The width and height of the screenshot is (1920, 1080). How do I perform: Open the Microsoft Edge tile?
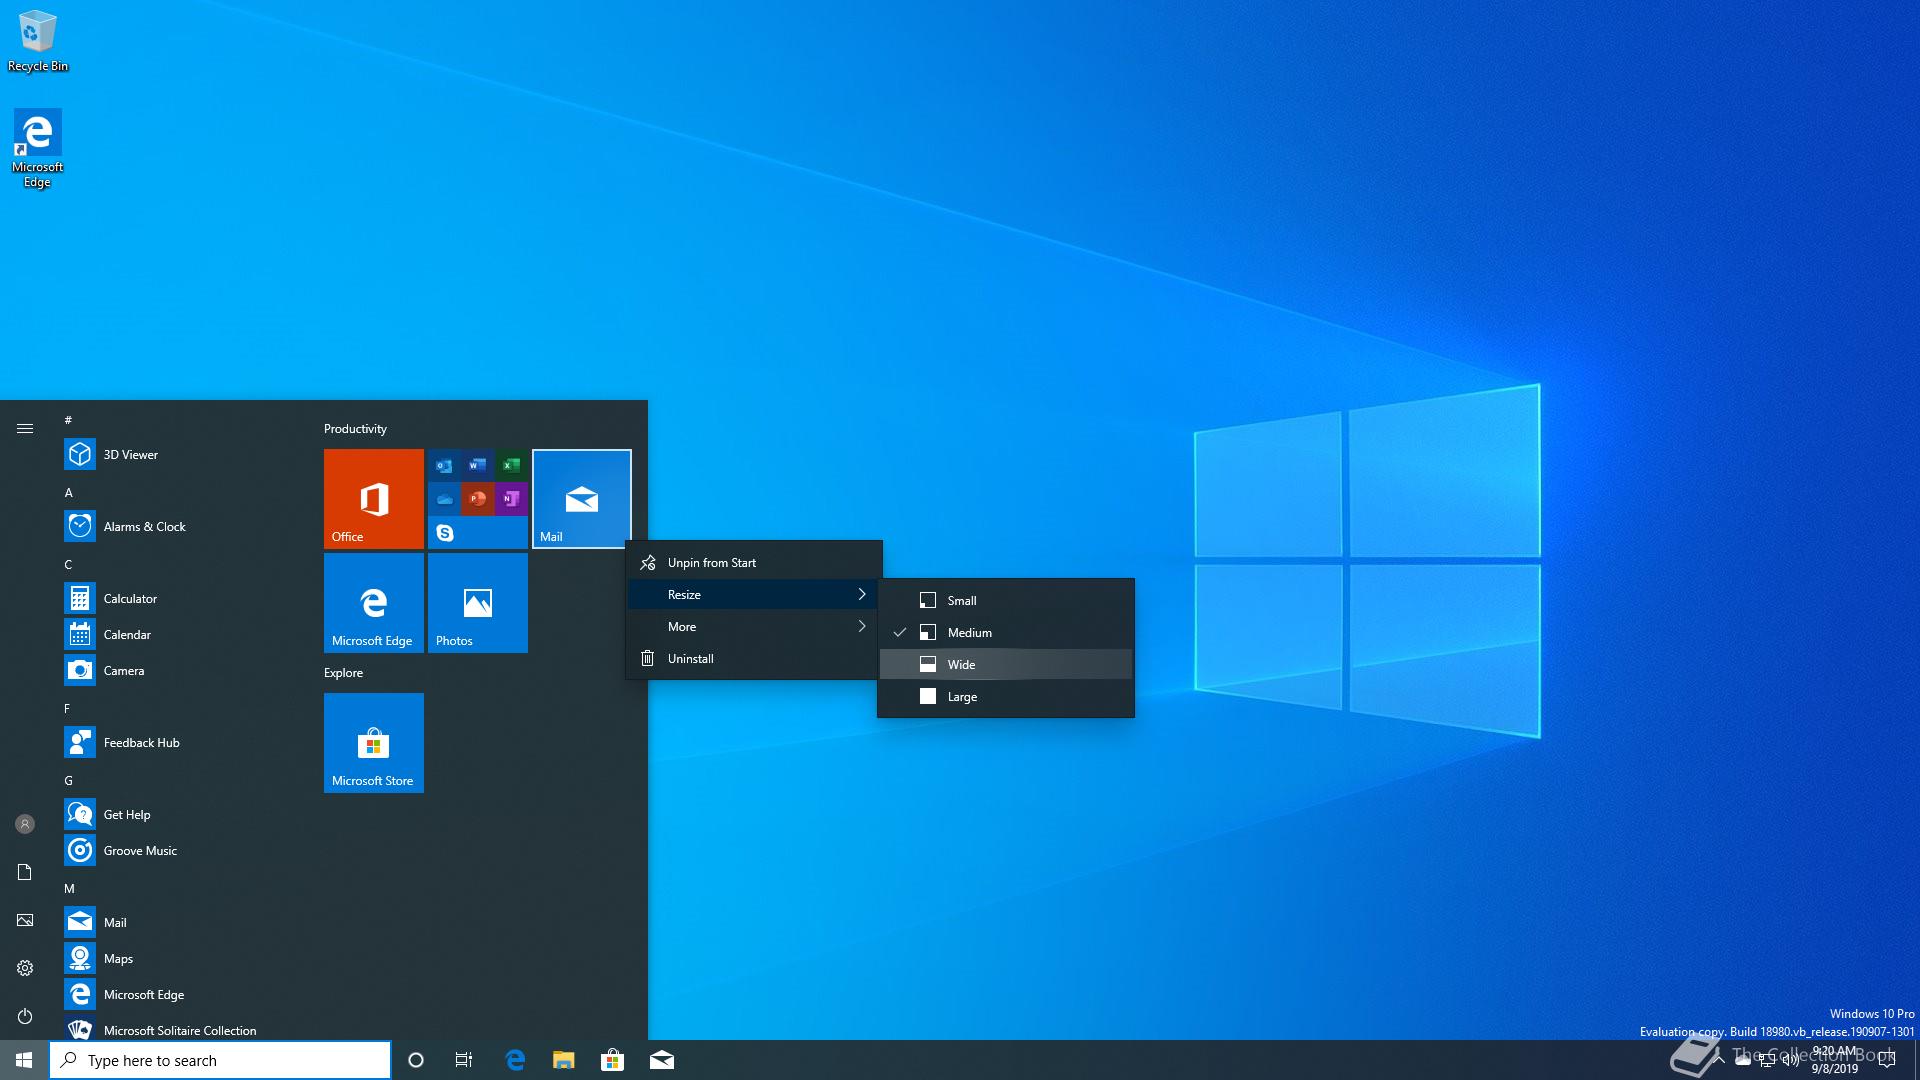pyautogui.click(x=374, y=602)
